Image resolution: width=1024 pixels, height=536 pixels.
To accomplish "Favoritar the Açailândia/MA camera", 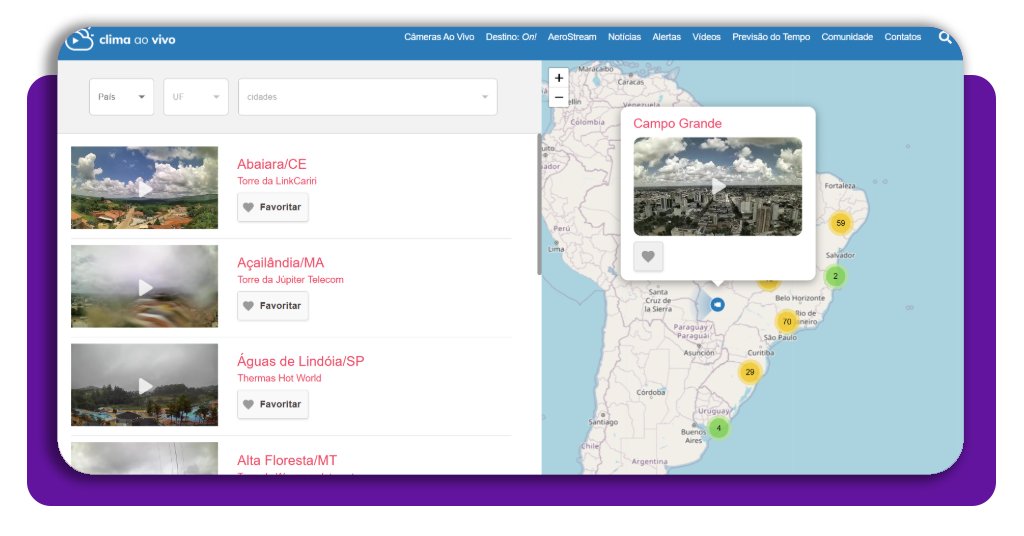I will (272, 306).
